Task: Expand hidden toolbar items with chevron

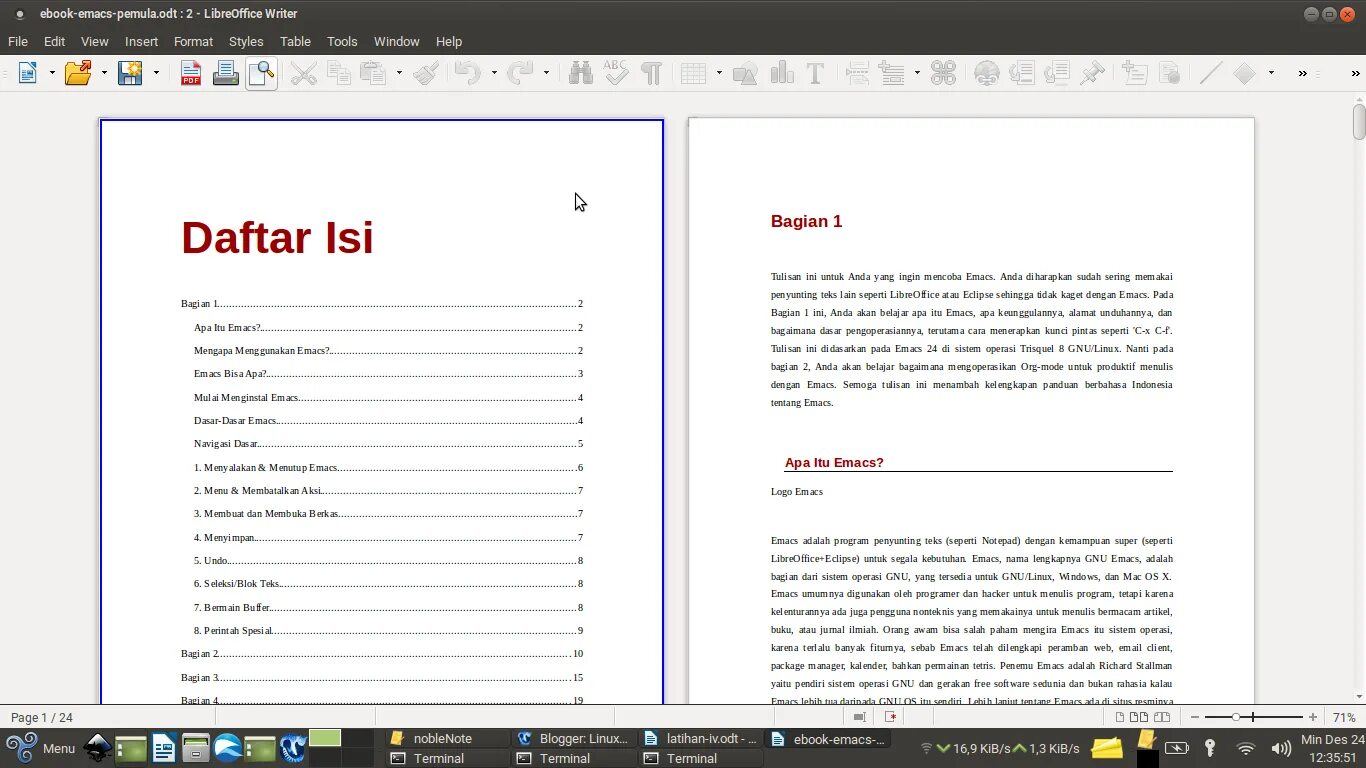Action: pyautogui.click(x=1303, y=73)
